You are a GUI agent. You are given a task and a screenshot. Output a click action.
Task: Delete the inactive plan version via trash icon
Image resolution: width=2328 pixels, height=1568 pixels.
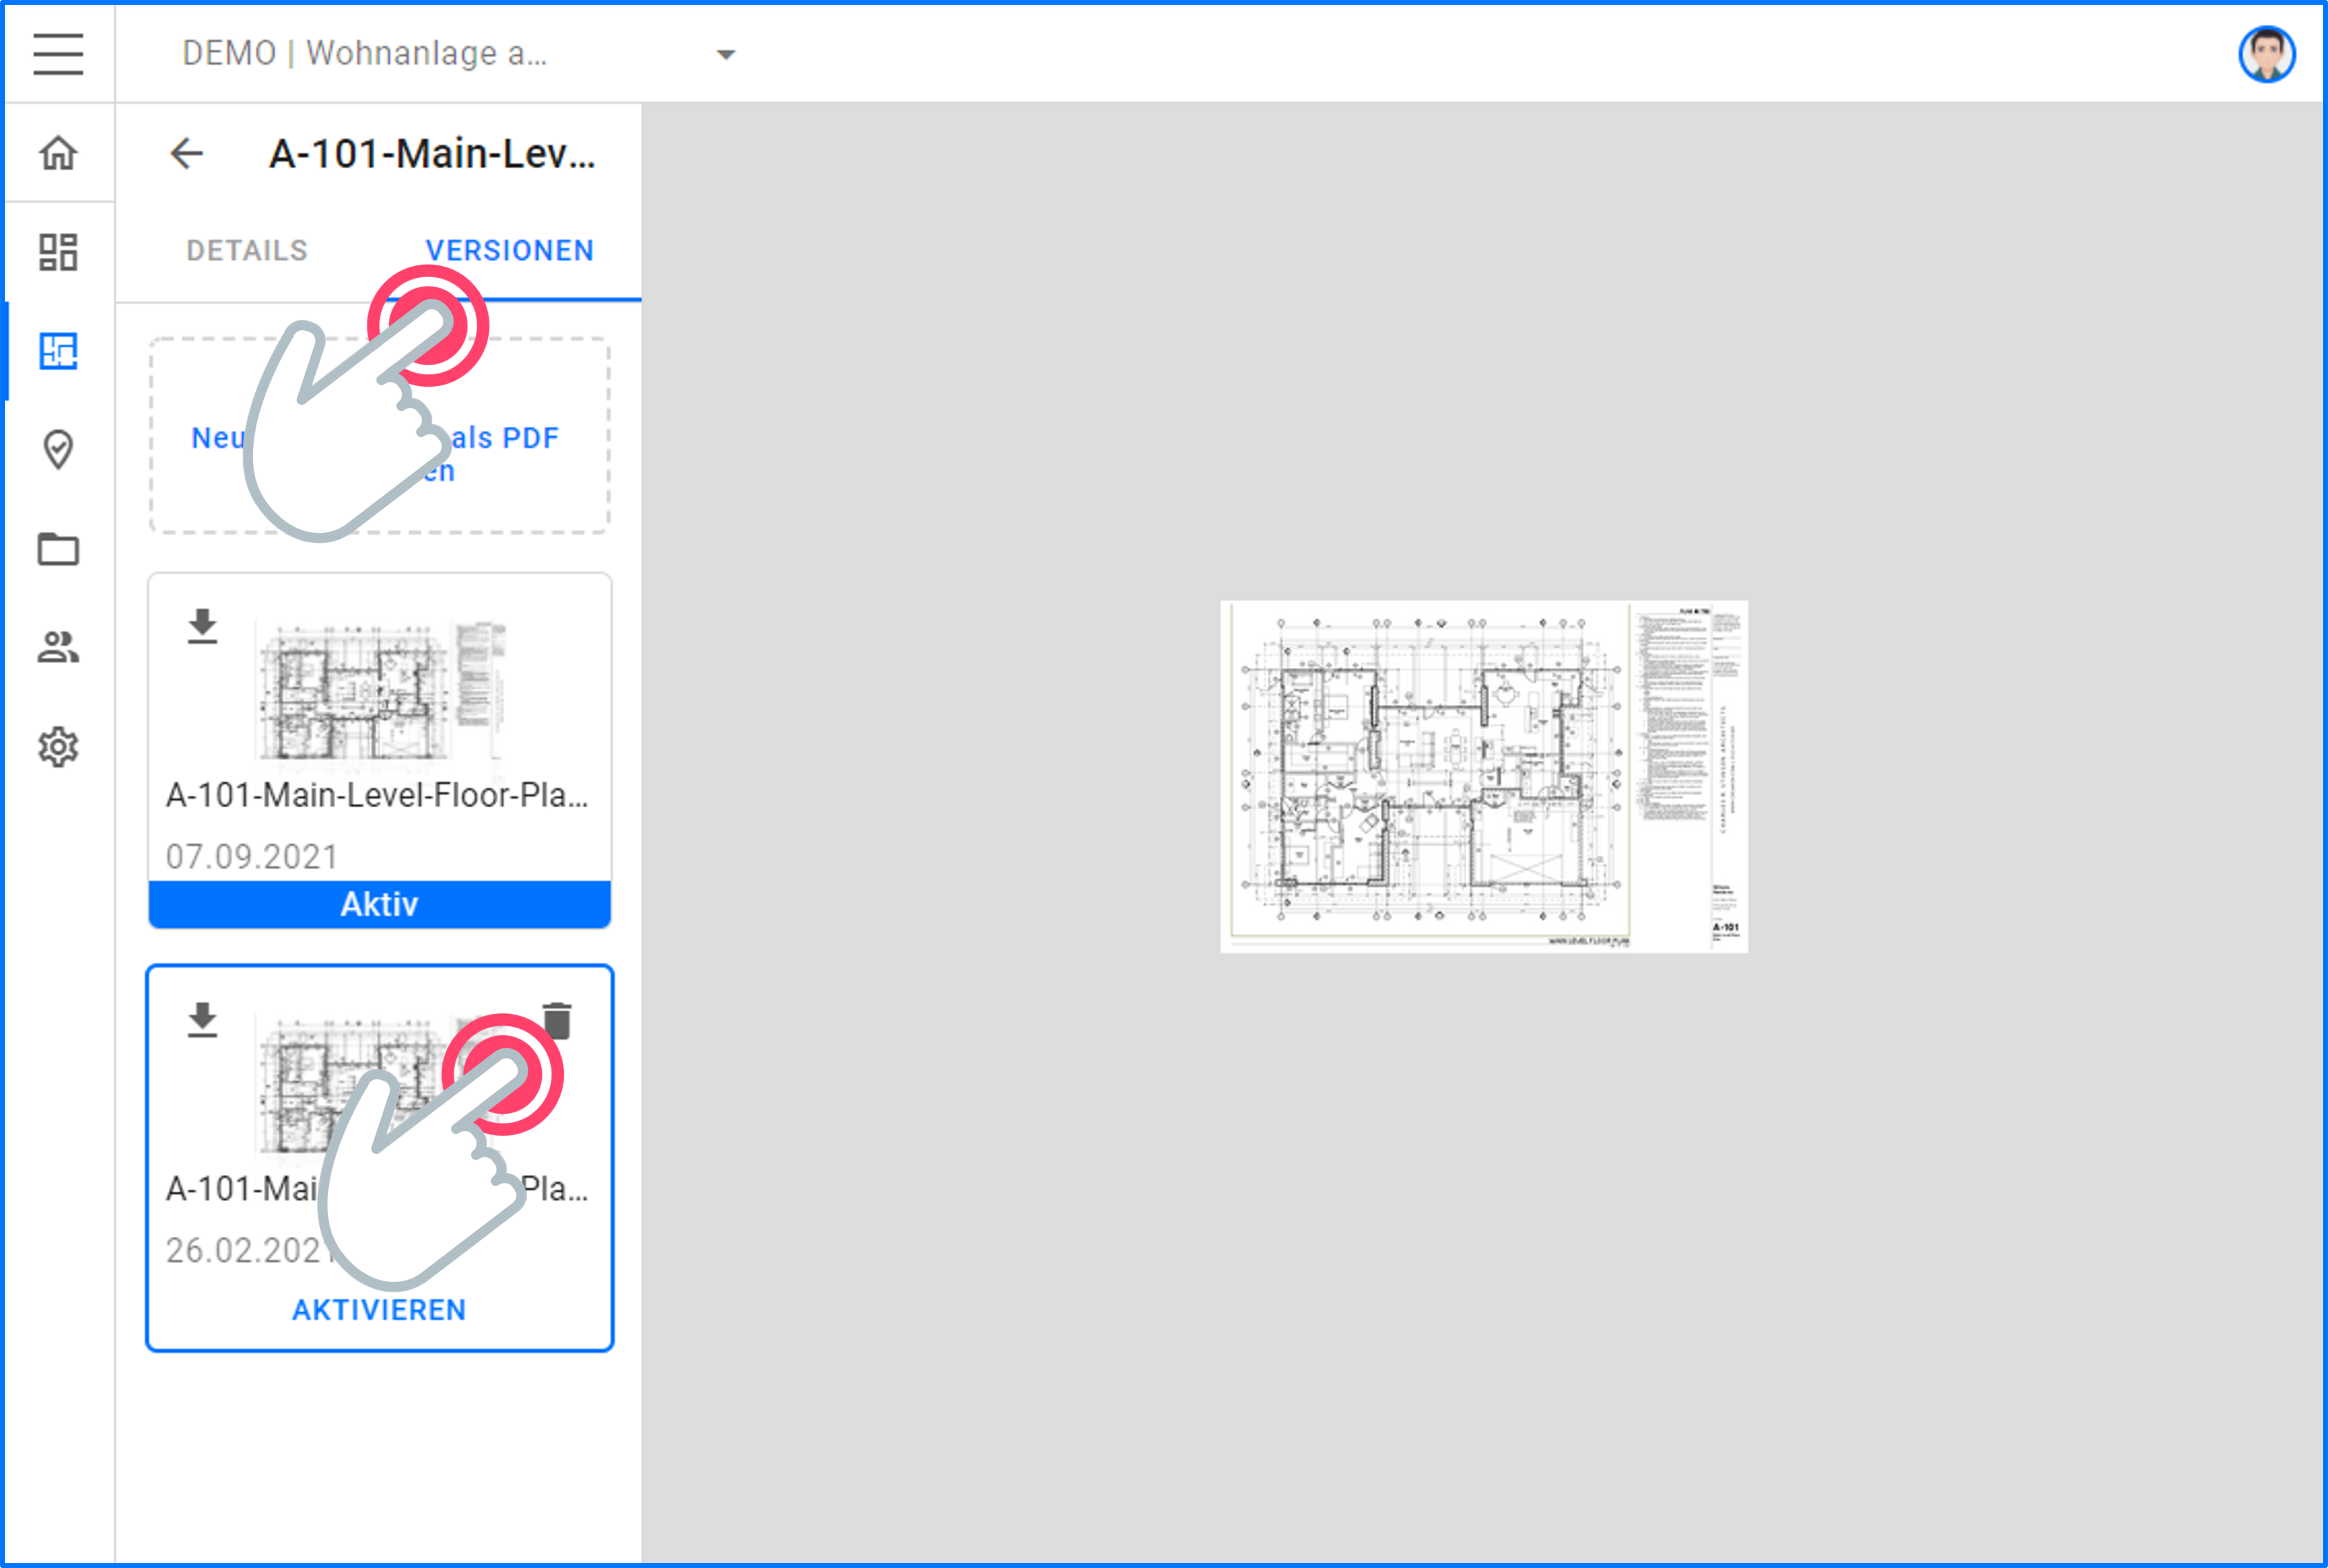tap(557, 1021)
